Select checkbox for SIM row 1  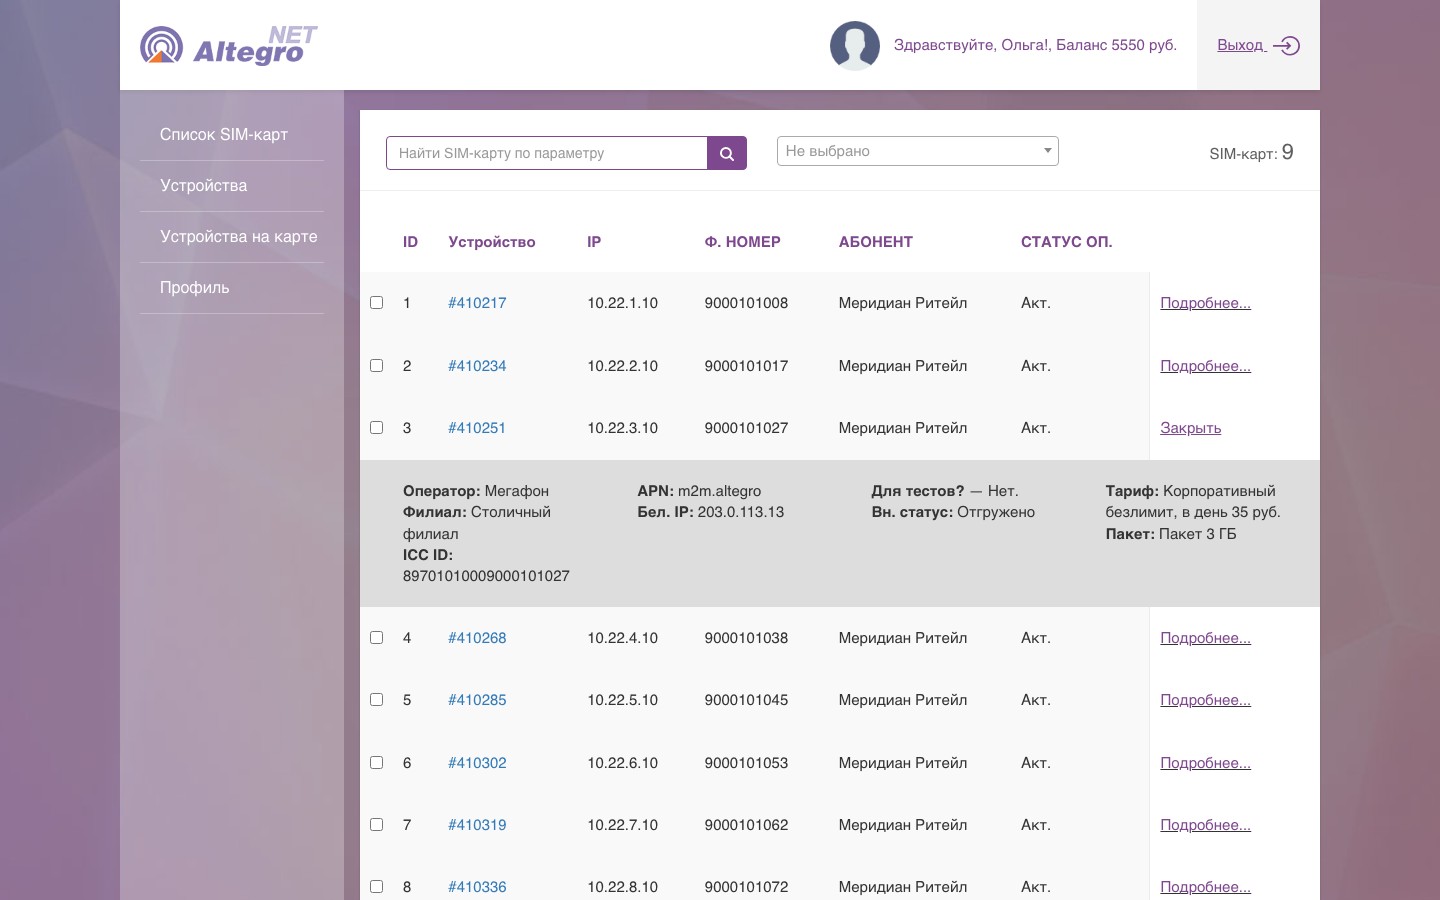point(377,302)
